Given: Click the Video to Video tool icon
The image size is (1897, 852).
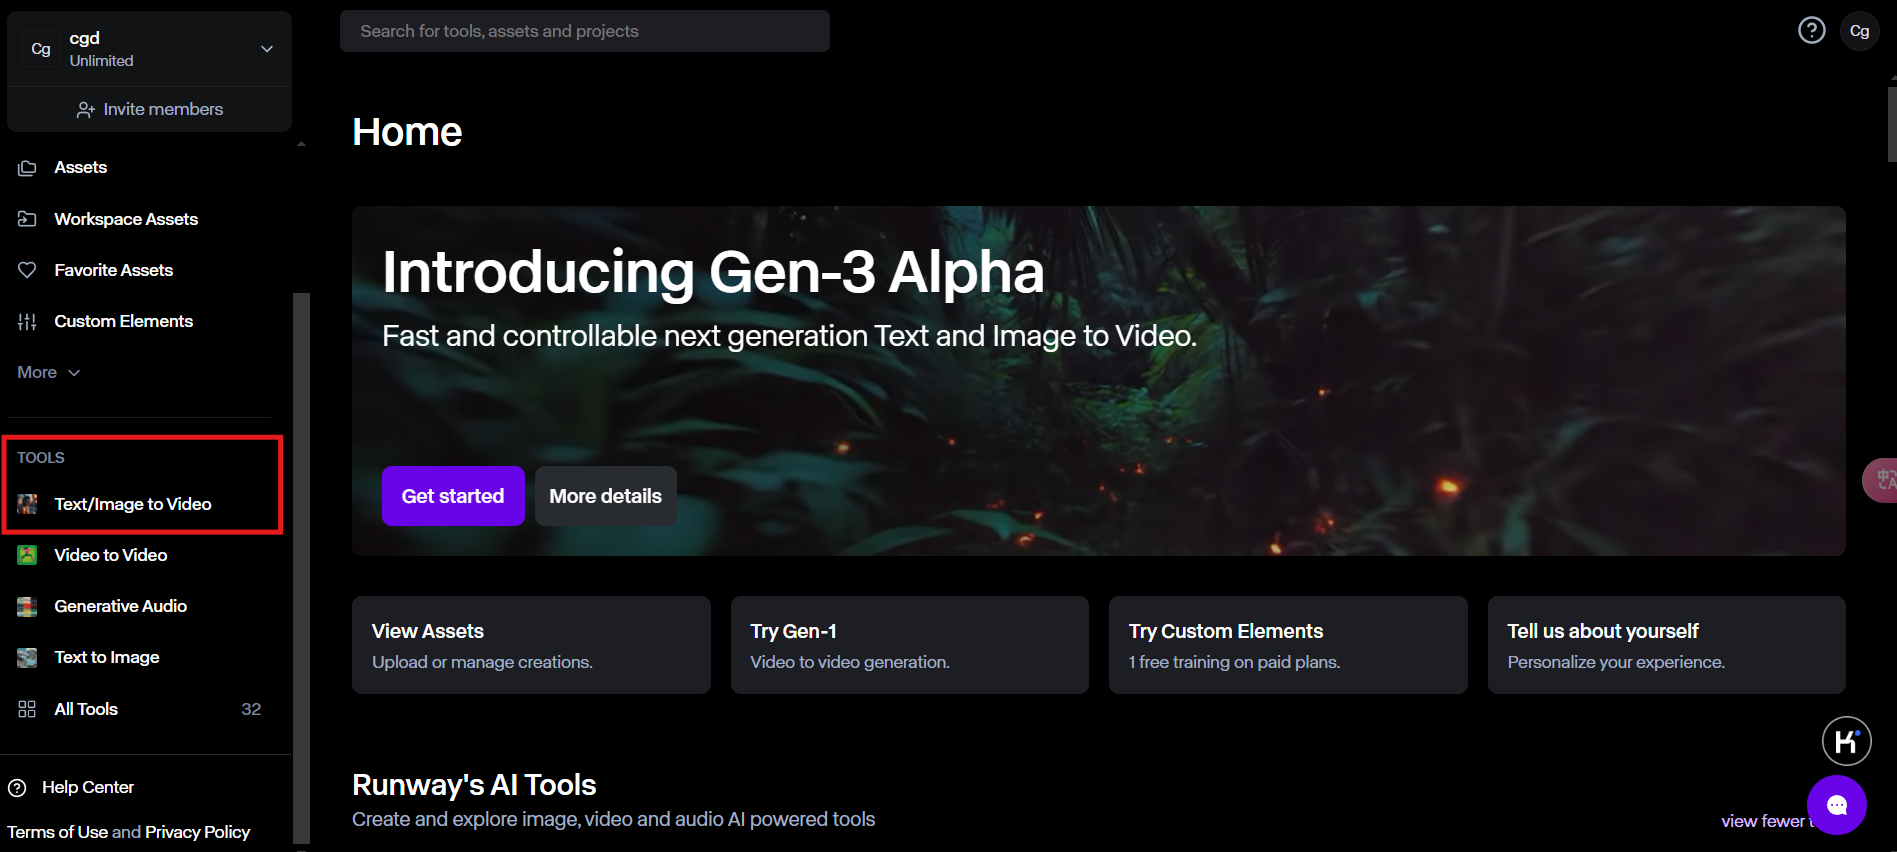Looking at the screenshot, I should tap(27, 555).
